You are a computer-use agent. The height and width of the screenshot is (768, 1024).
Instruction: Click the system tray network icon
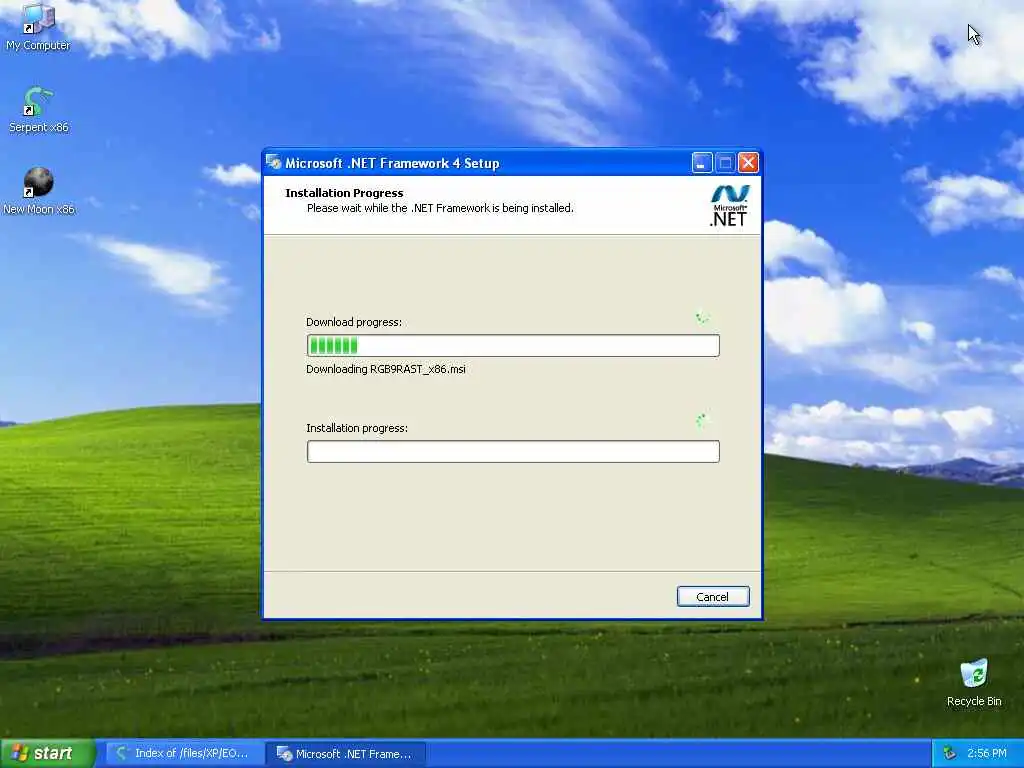[950, 753]
